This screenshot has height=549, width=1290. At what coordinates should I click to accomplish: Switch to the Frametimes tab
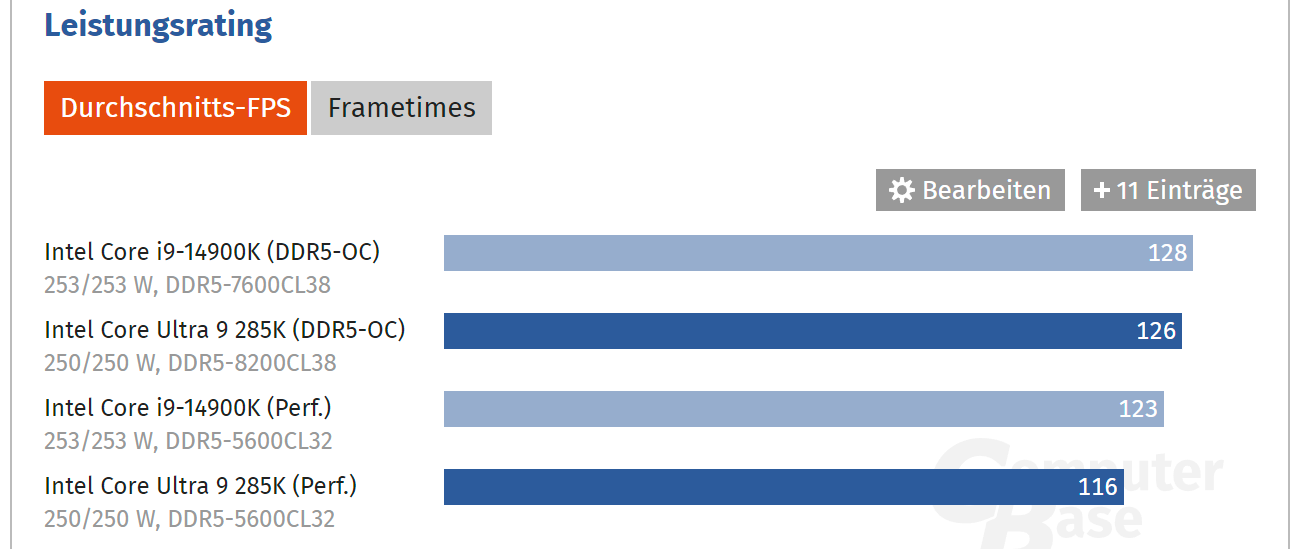[x=401, y=108]
